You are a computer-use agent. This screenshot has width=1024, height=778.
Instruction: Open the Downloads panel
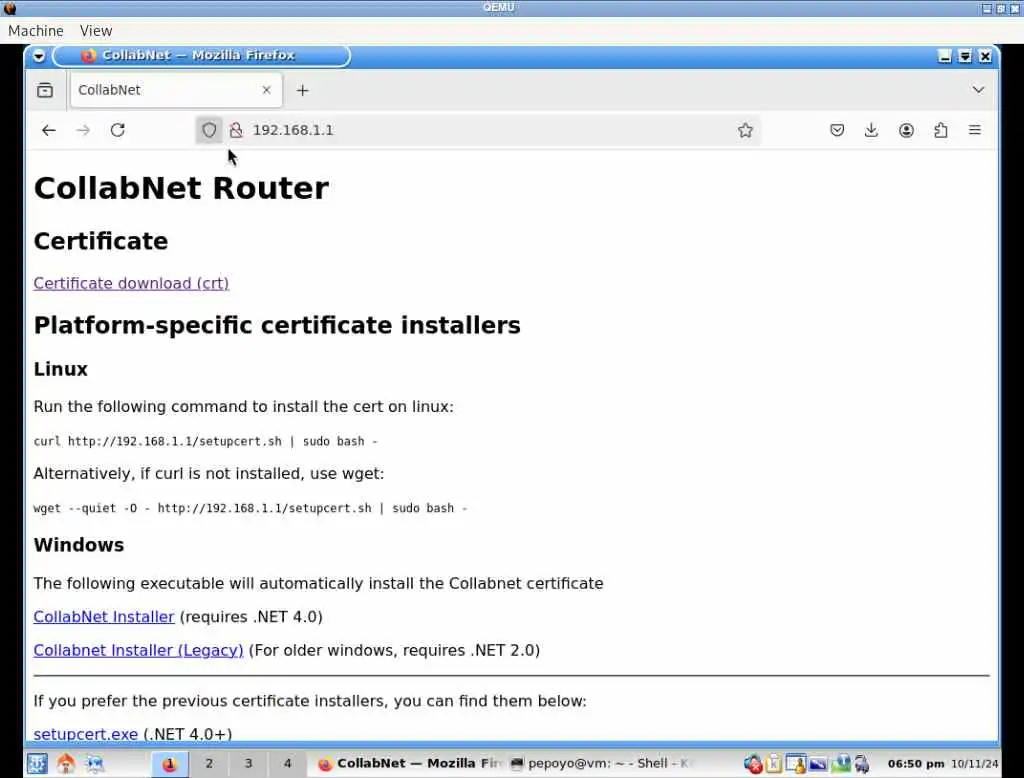point(871,130)
